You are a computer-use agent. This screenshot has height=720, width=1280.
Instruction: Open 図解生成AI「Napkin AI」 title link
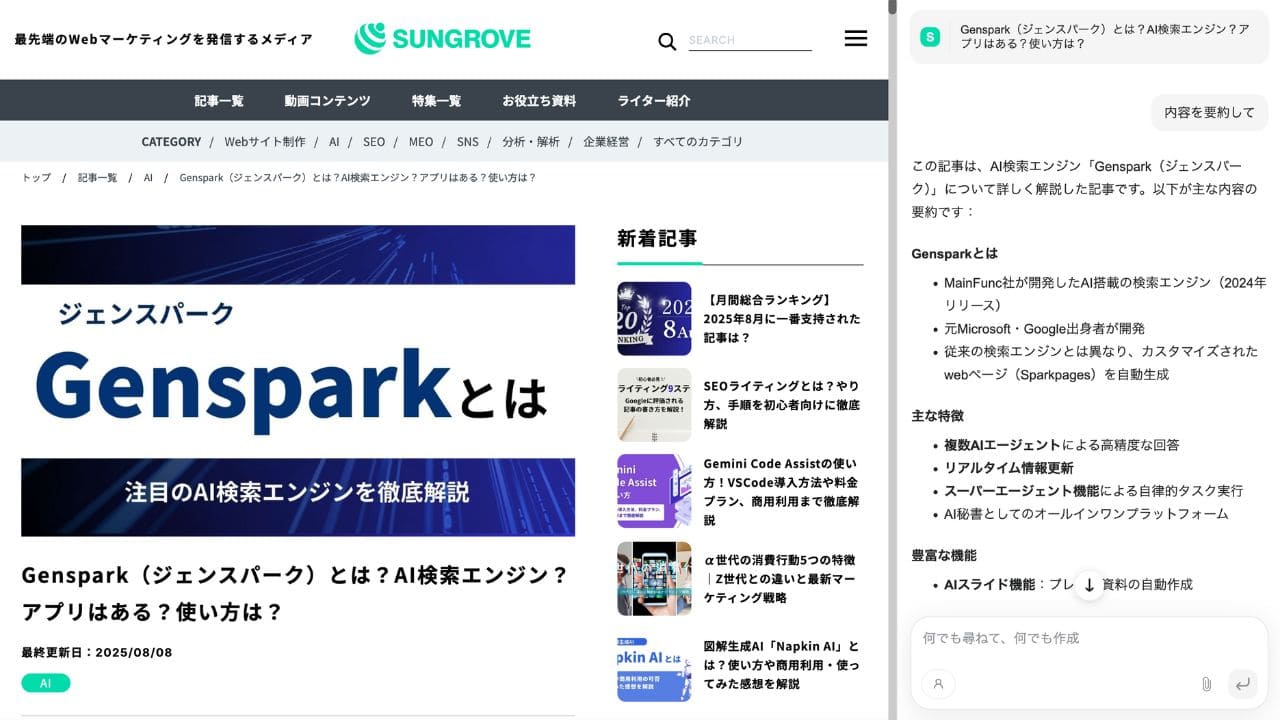pyautogui.click(x=782, y=665)
